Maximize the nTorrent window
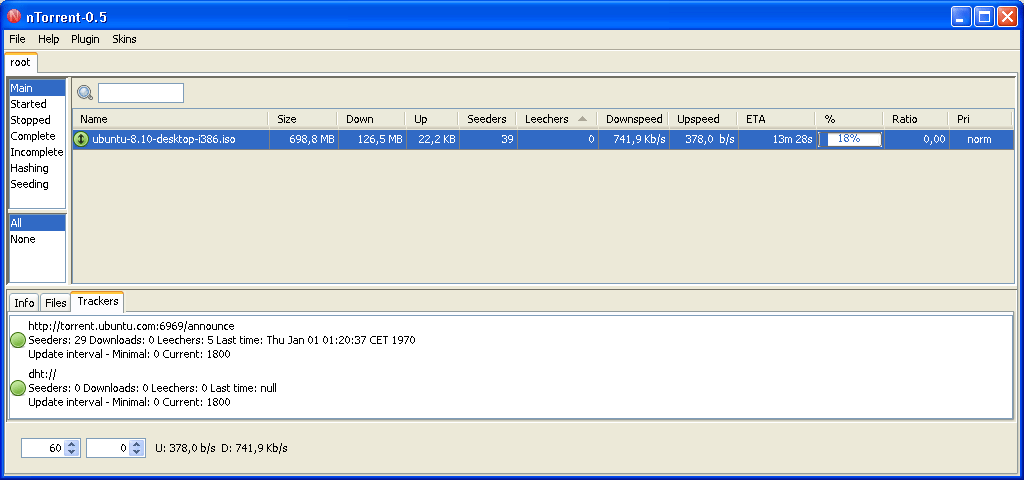This screenshot has height=480, width=1024. pos(984,16)
